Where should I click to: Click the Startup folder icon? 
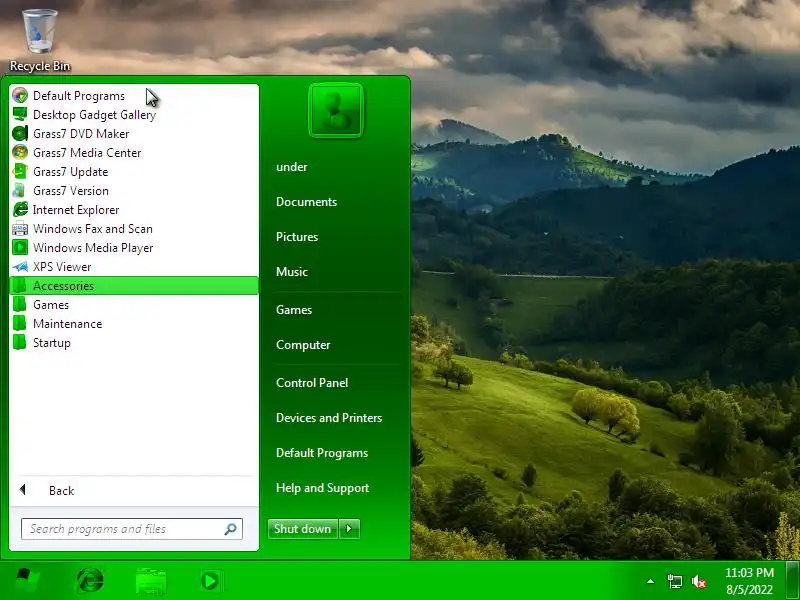click(x=20, y=343)
